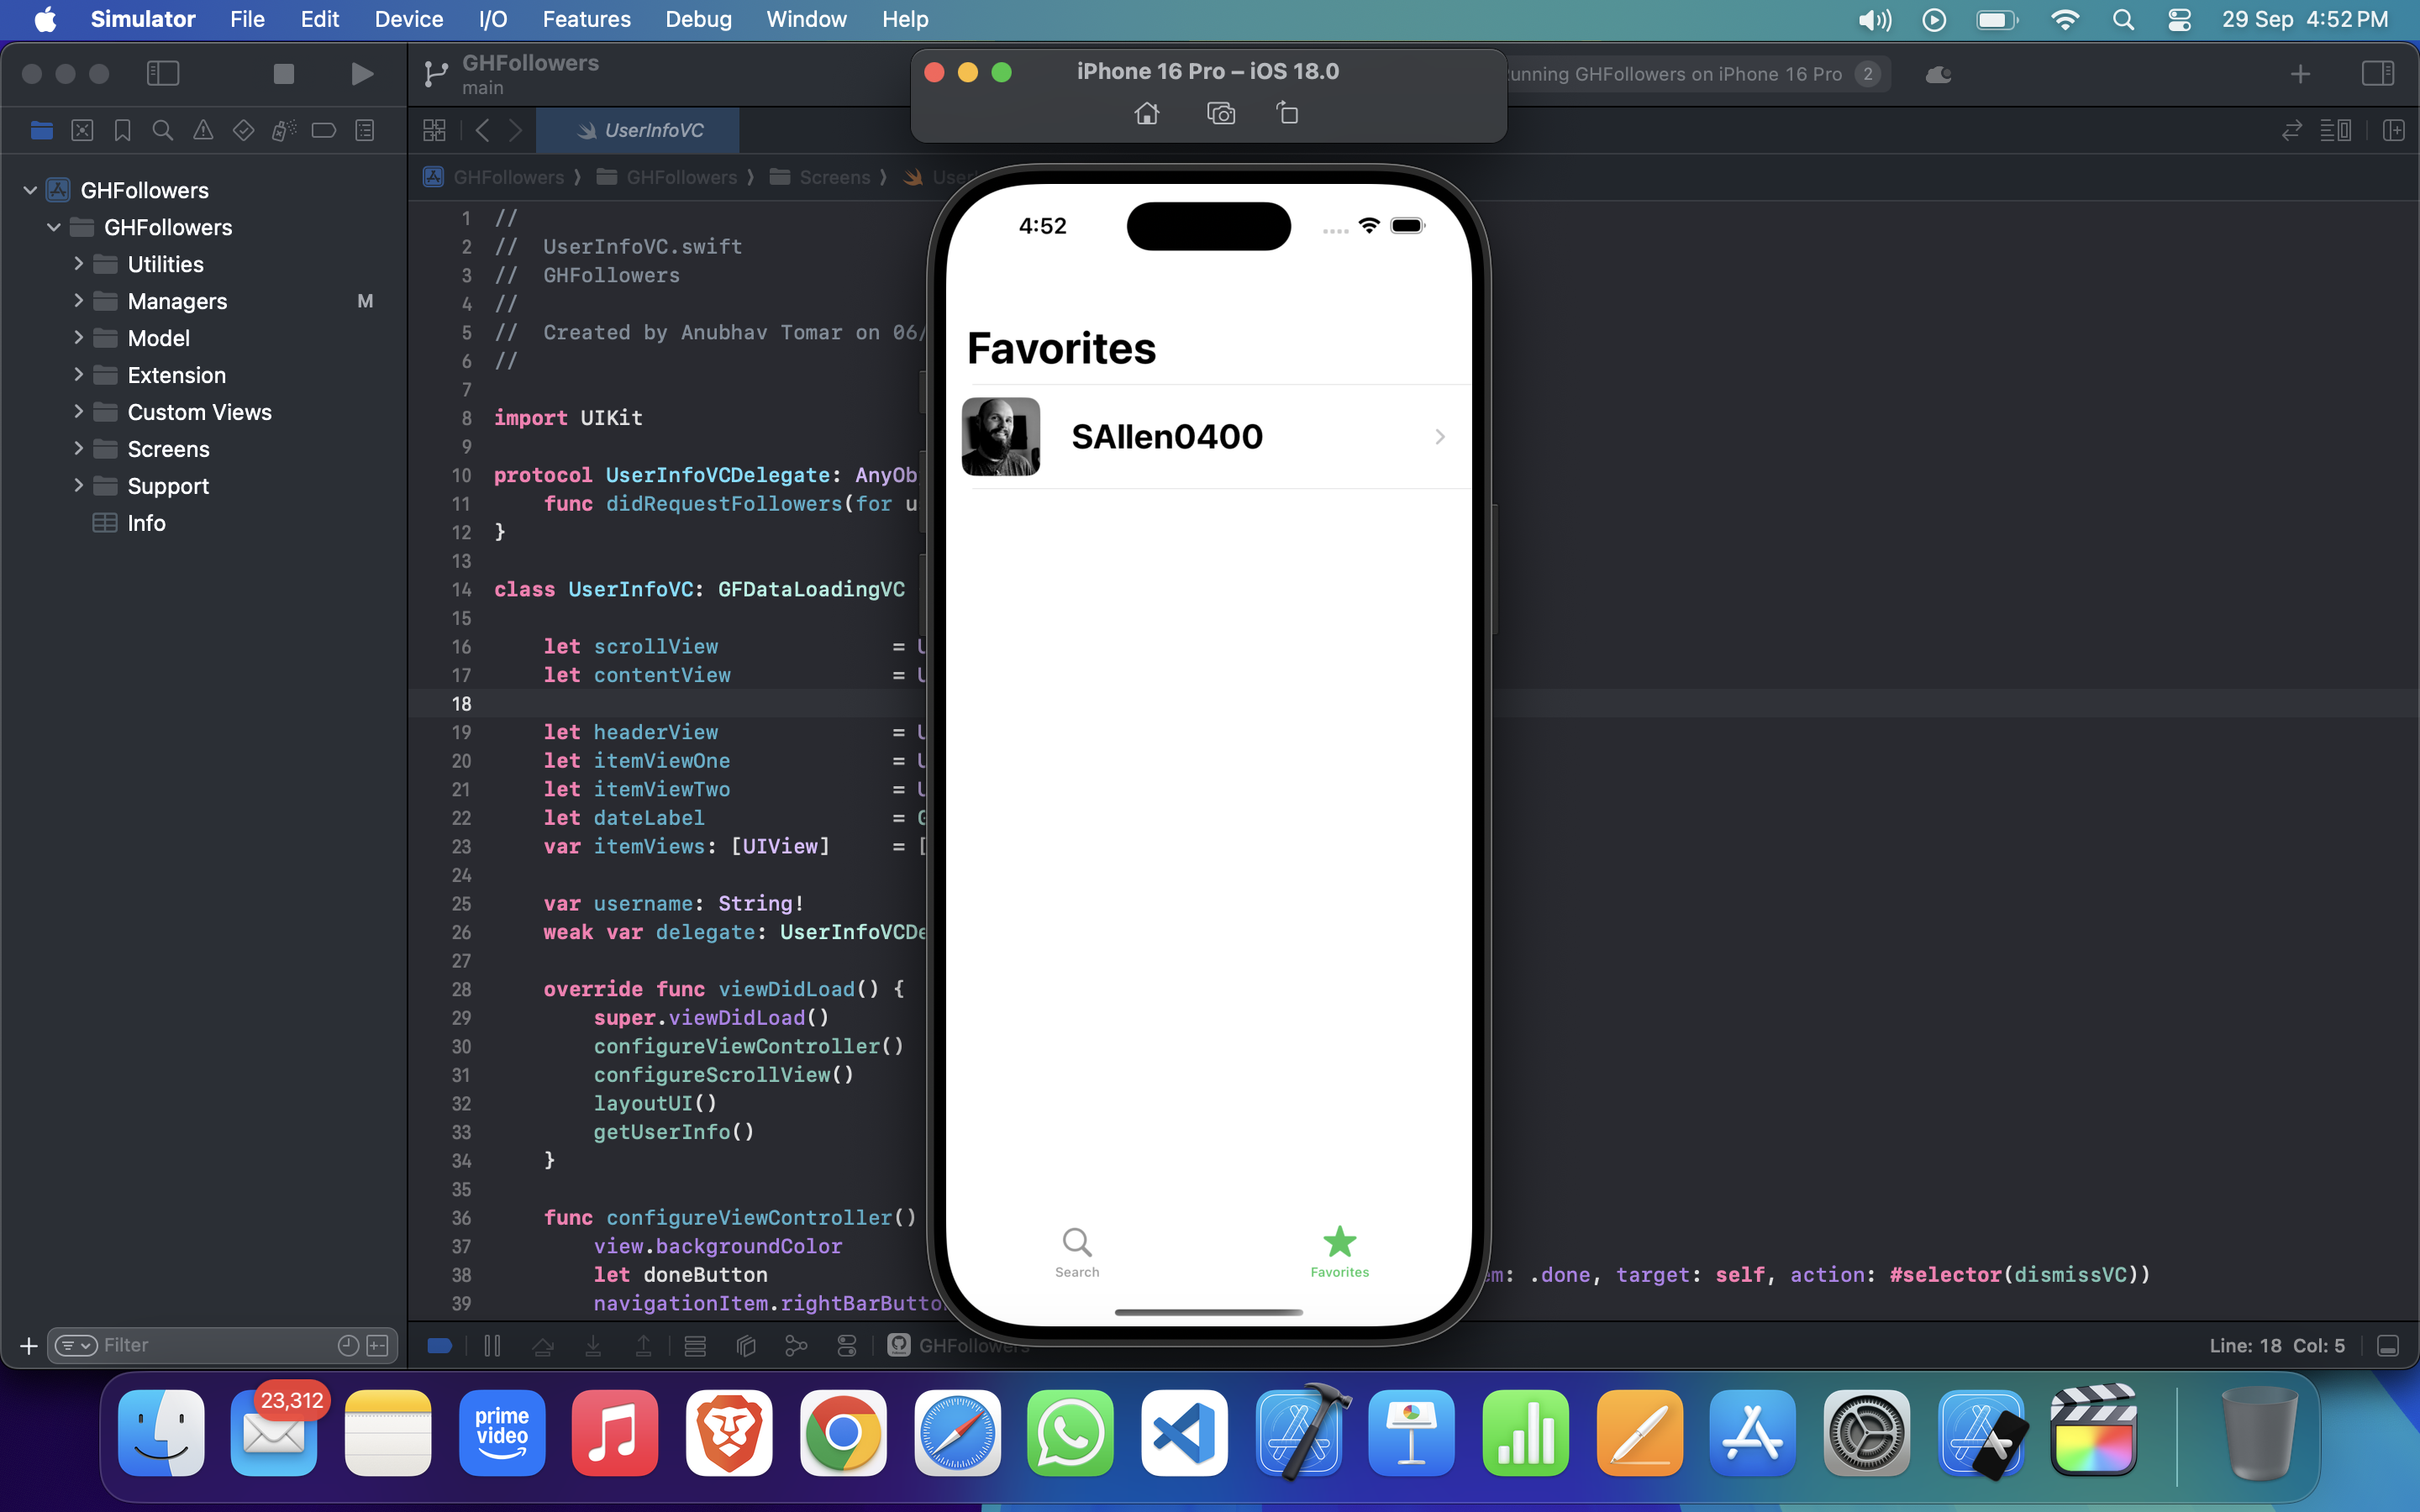Stop the running app in Xcode
Viewport: 2420px width, 1512px height.
point(284,74)
